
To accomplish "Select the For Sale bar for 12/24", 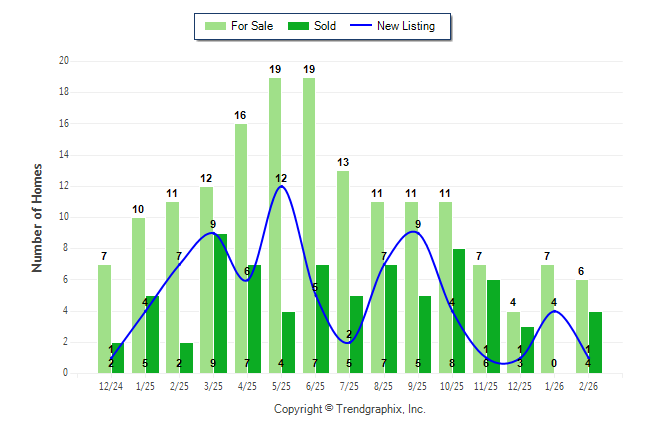I will (x=104, y=318).
